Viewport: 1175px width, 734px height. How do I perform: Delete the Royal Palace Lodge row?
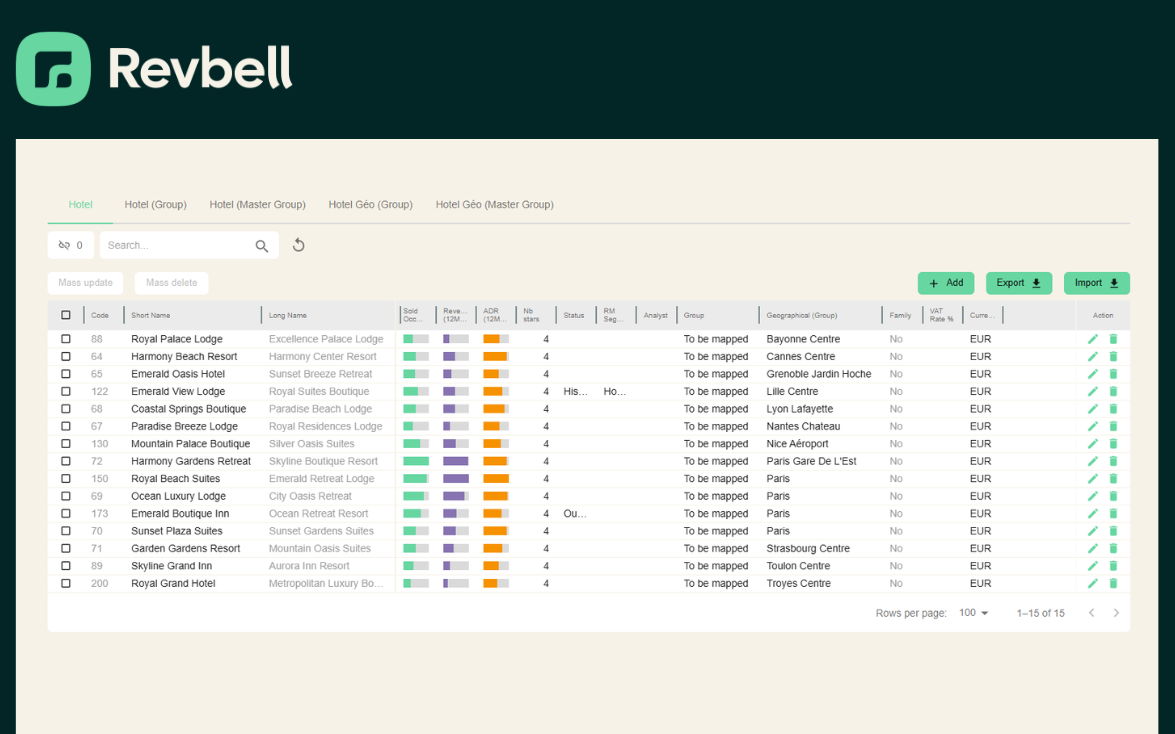pyautogui.click(x=1113, y=339)
